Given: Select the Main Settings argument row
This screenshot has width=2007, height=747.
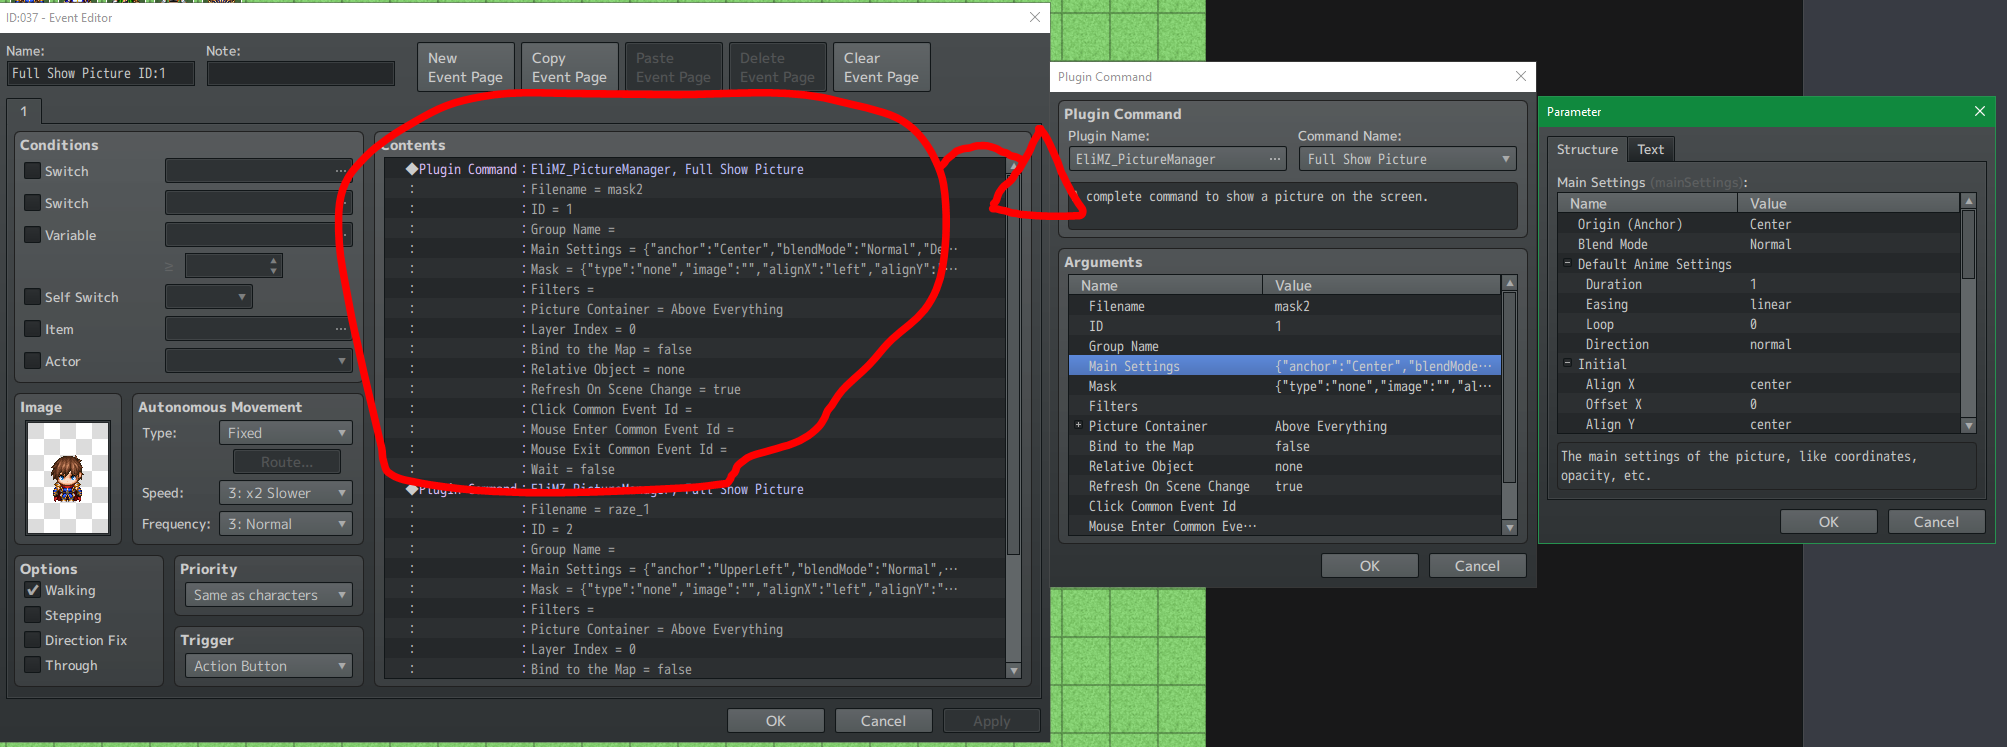Looking at the screenshot, I should [x=1285, y=366].
